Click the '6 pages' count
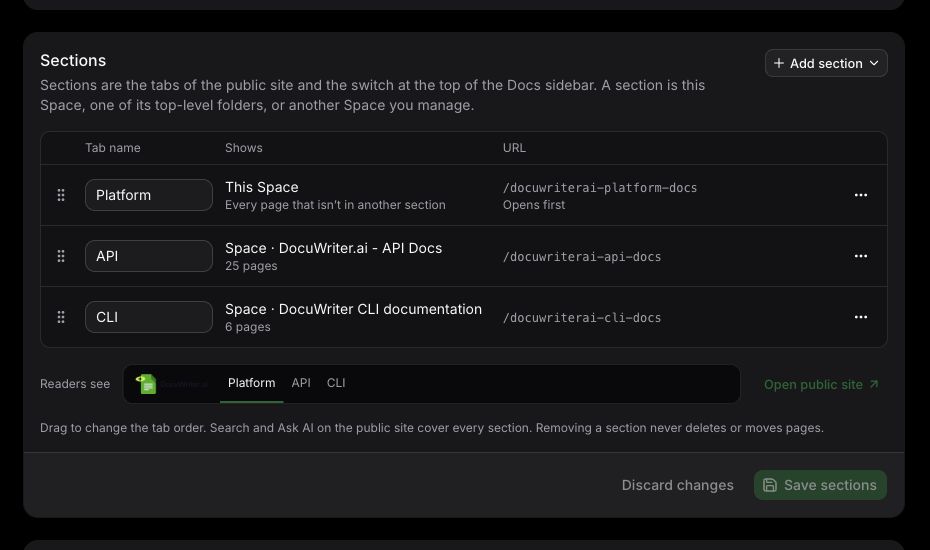This screenshot has width=930, height=550. [x=247, y=327]
